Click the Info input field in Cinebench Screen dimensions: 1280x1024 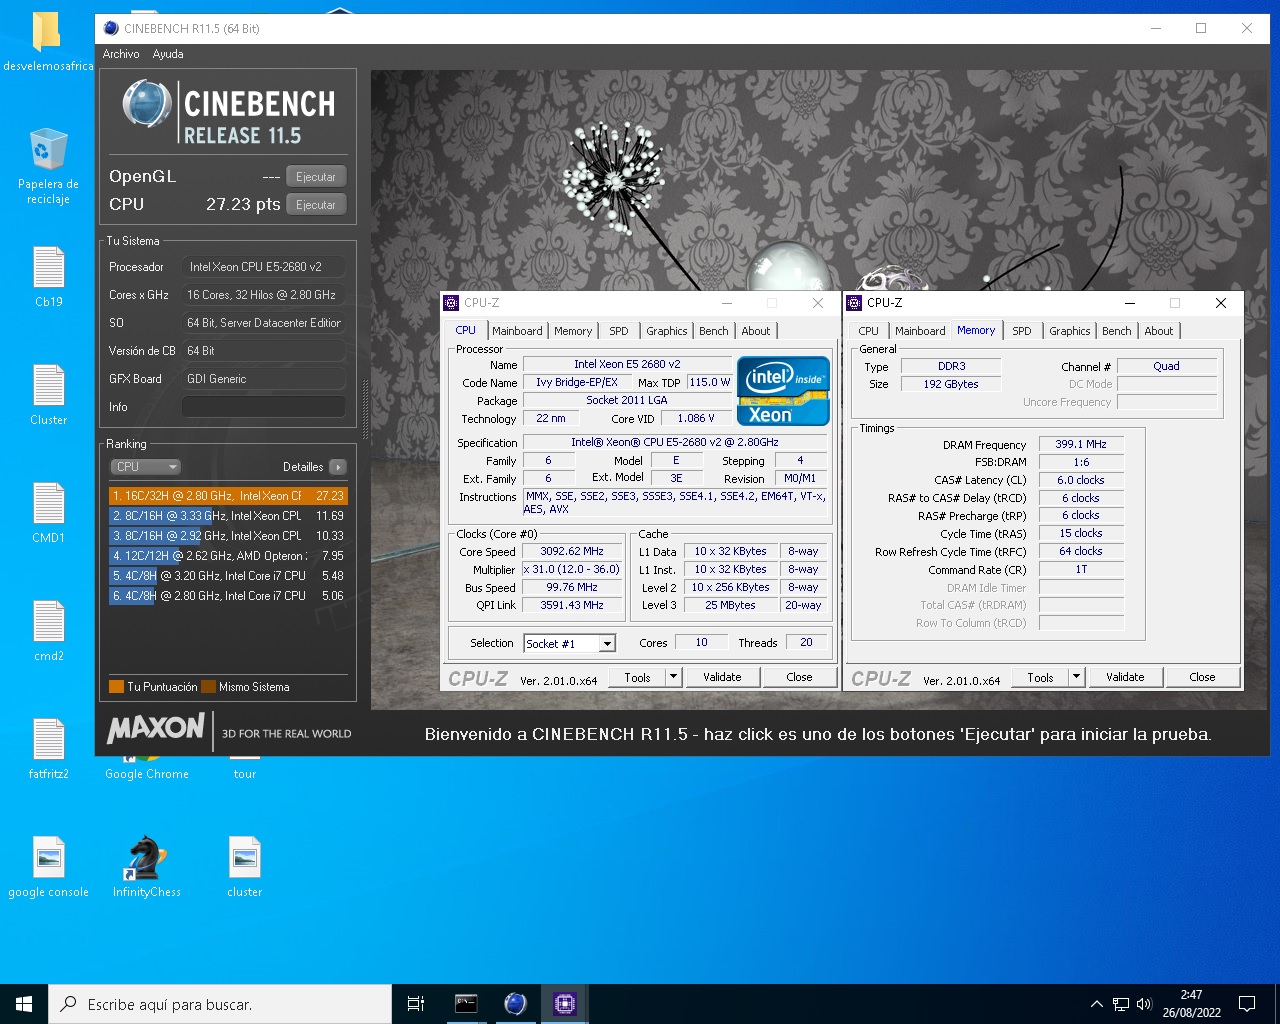264,407
